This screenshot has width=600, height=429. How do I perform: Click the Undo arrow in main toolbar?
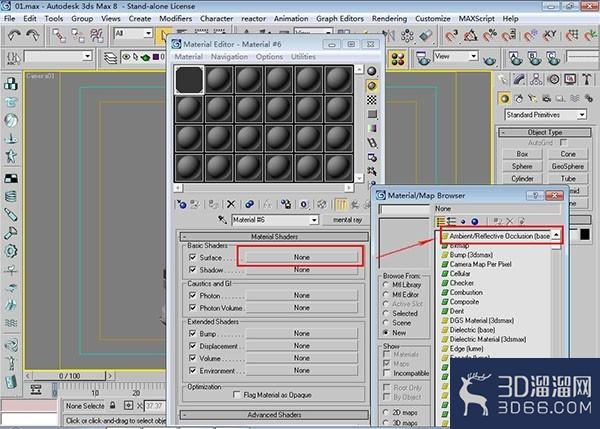point(14,36)
